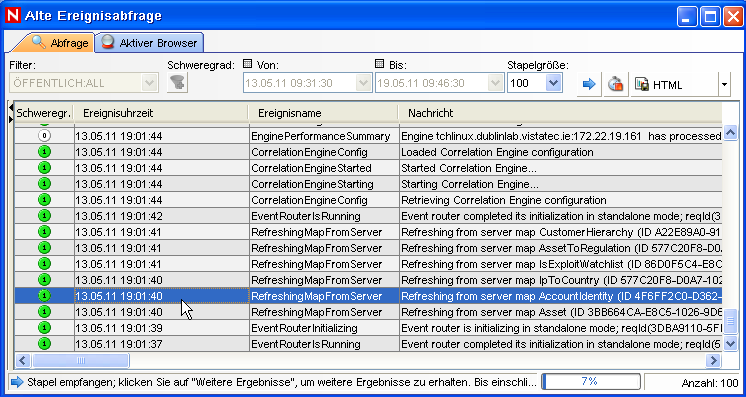
Task: Click the Bis calendar icon
Action: click(x=379, y=64)
